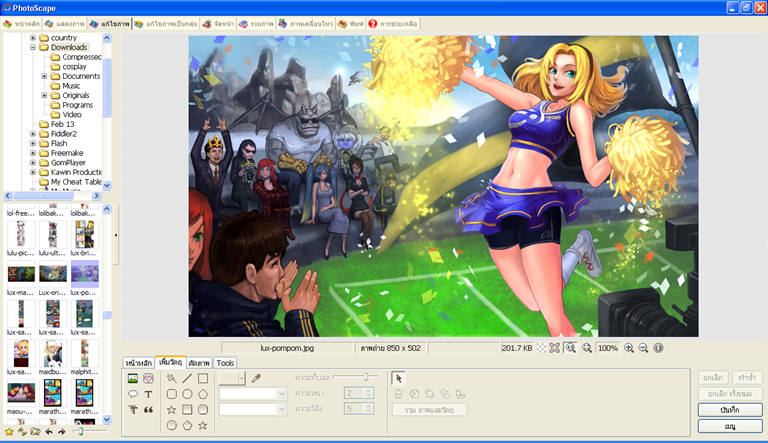Select the insert photo object icon

(133, 378)
